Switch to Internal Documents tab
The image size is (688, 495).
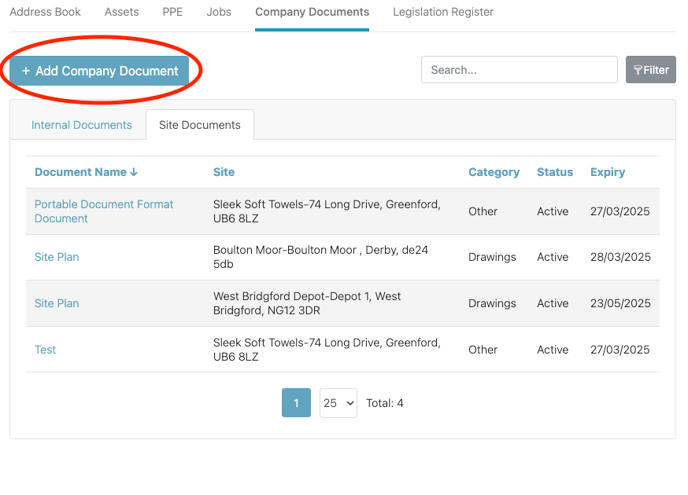coord(82,125)
